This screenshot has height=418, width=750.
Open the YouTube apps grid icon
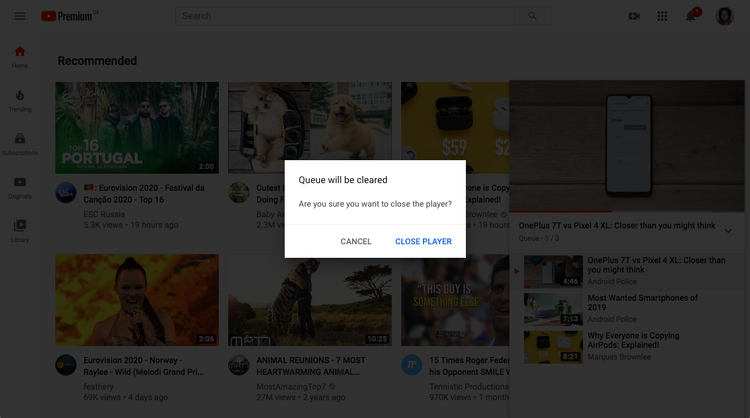(662, 16)
